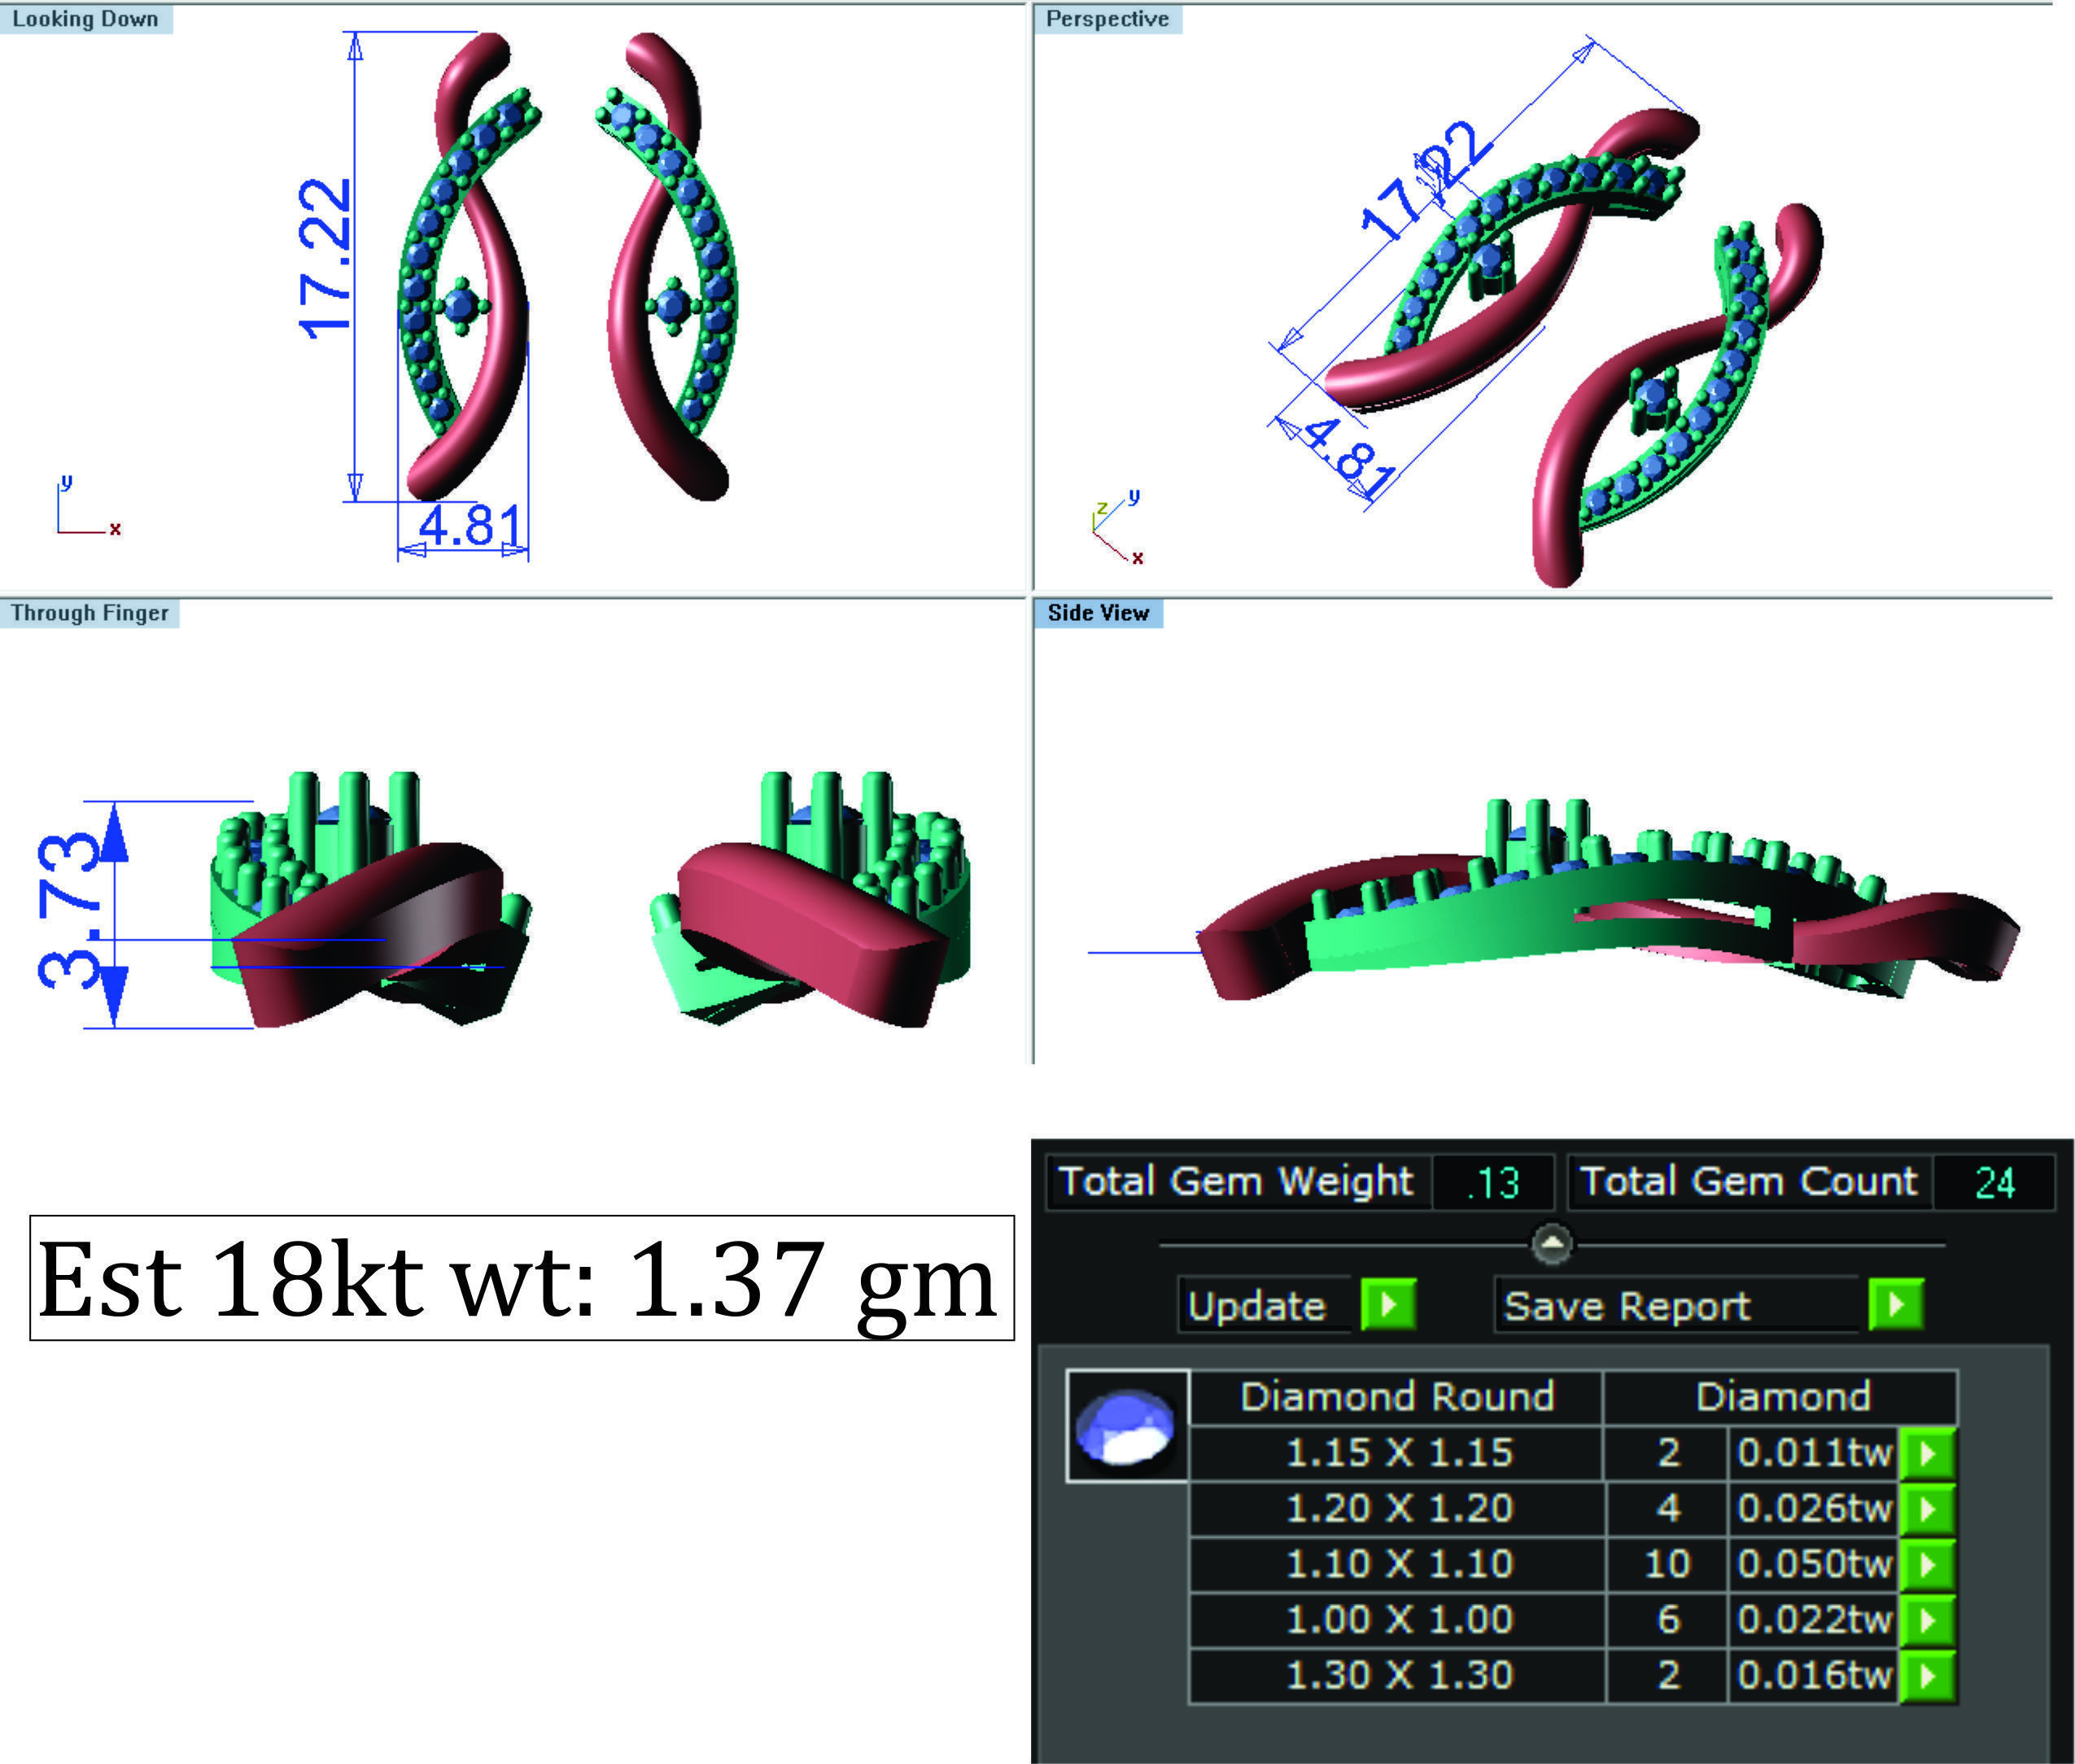Select the Perspective viewport label
The image size is (2075, 1764).
tap(1108, 19)
